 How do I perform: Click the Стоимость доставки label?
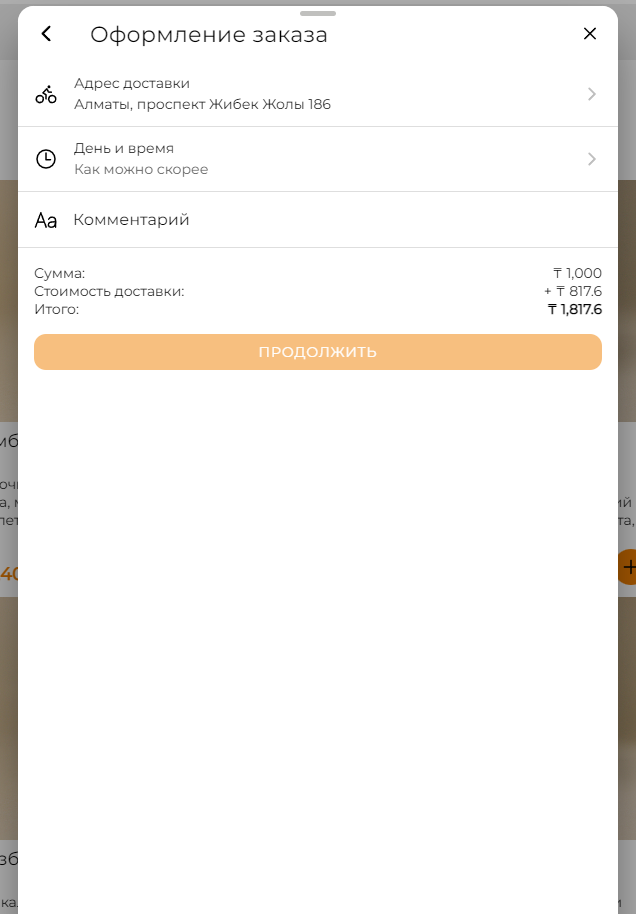click(x=109, y=291)
